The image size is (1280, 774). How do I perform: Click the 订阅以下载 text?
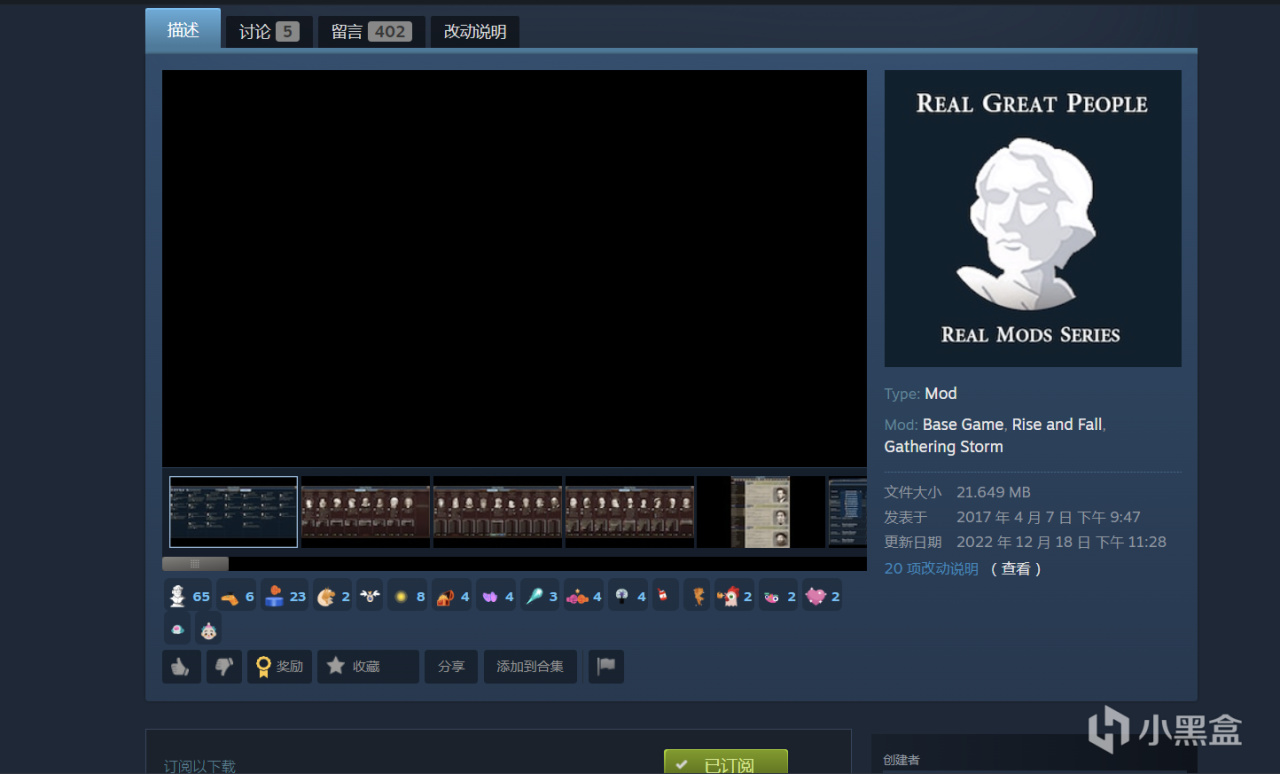[x=200, y=766]
